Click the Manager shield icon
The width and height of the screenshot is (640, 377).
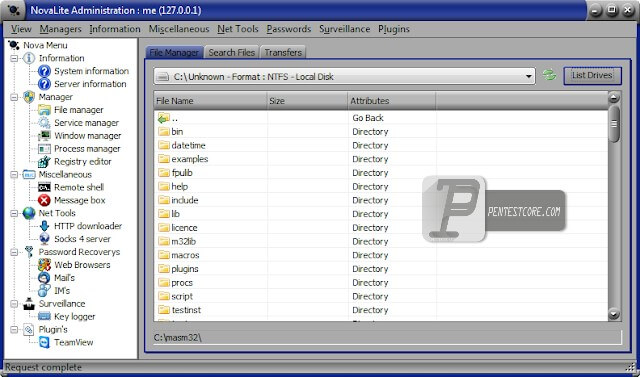29,97
